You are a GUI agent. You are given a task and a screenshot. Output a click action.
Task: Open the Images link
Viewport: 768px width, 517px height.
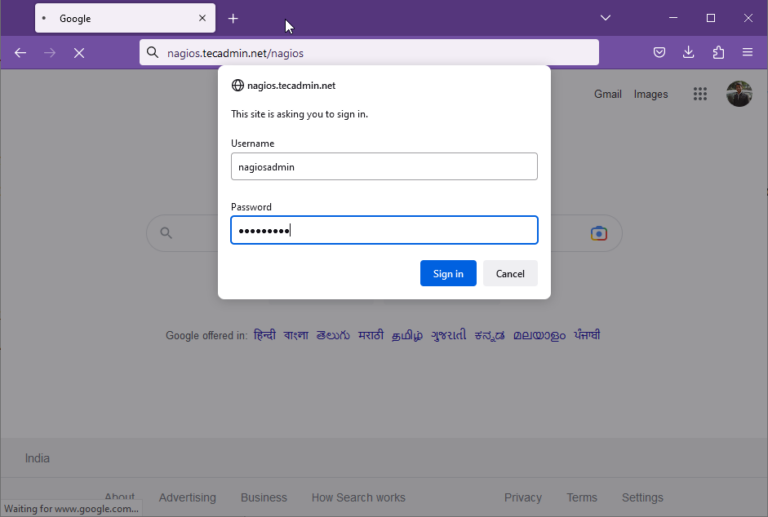tap(651, 94)
